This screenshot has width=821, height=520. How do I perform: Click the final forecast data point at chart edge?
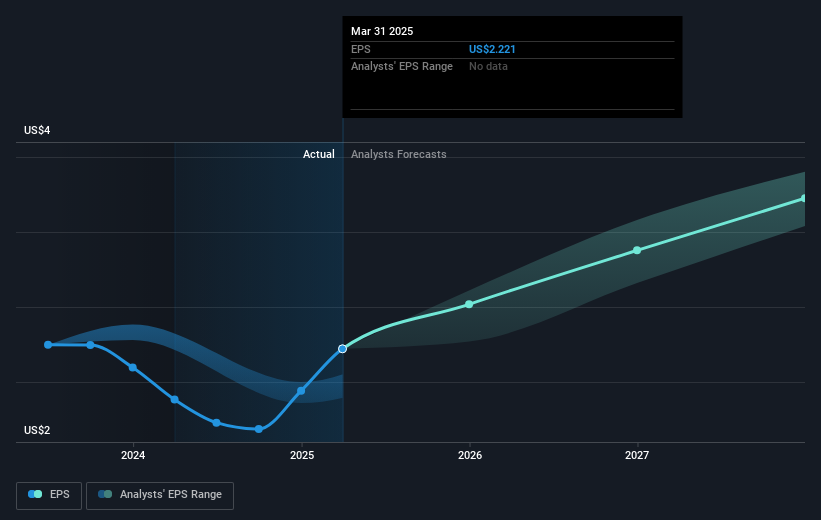[x=804, y=198]
